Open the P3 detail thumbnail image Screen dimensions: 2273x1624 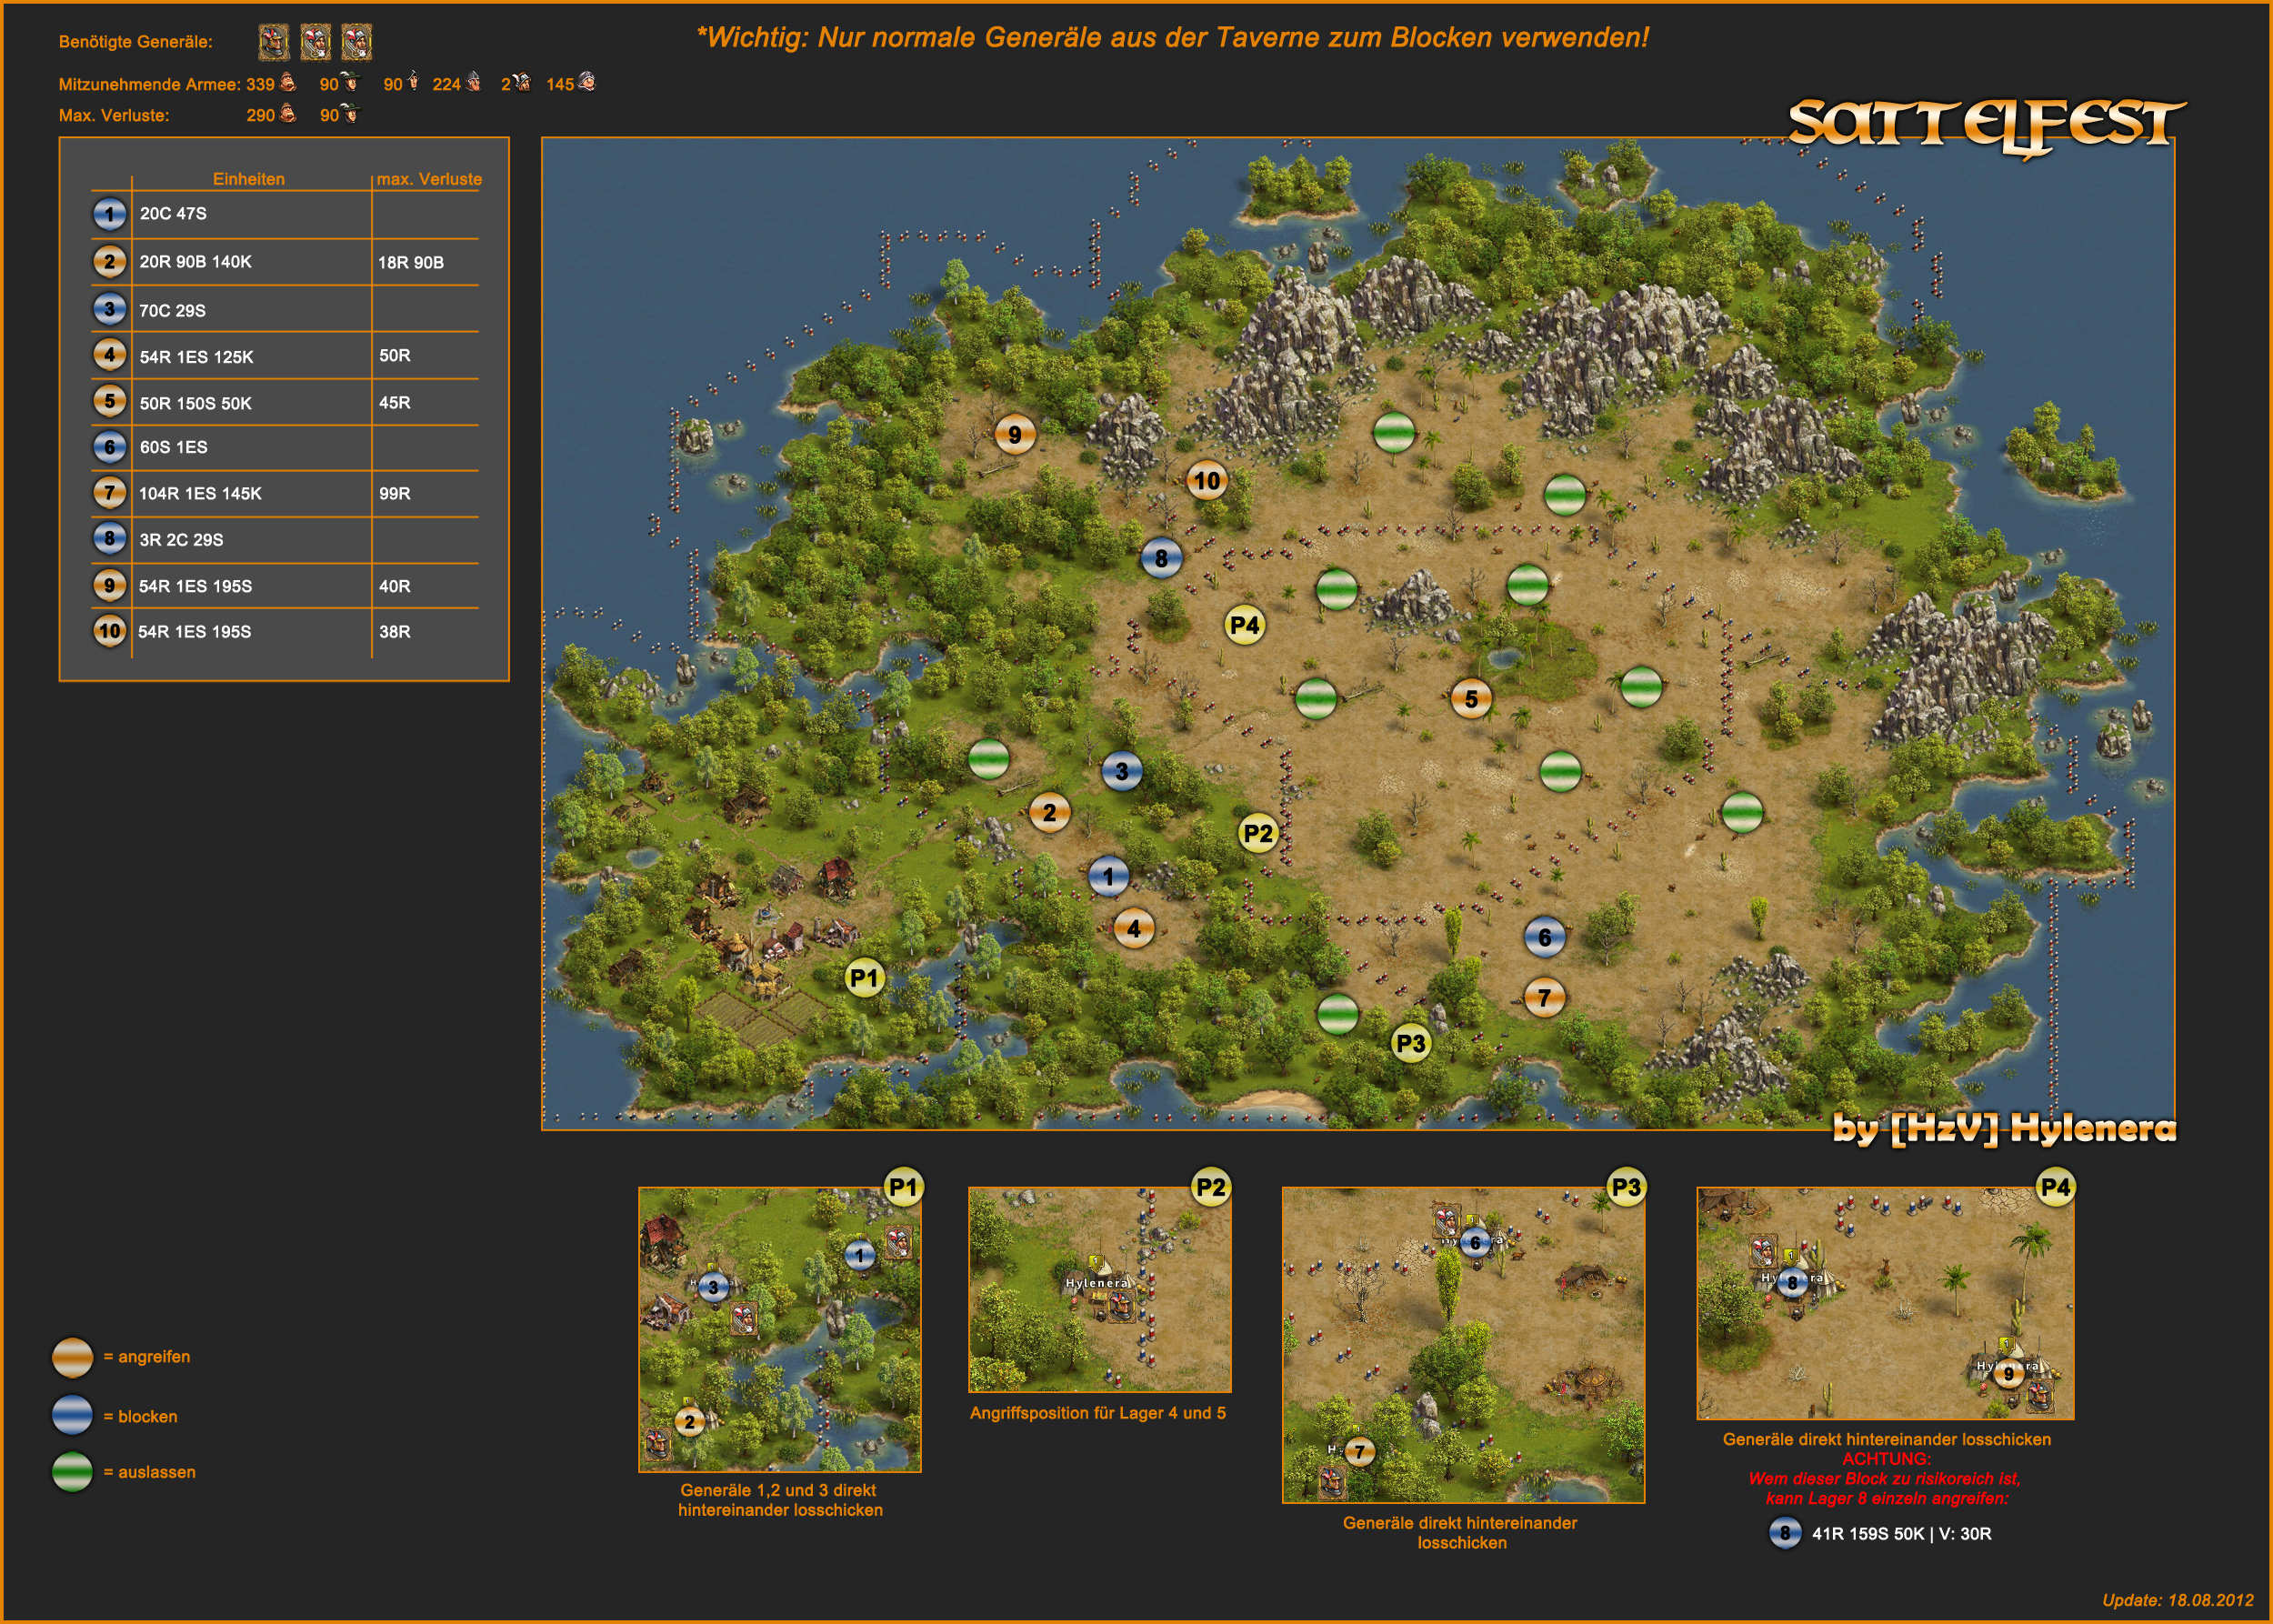click(x=1462, y=1344)
